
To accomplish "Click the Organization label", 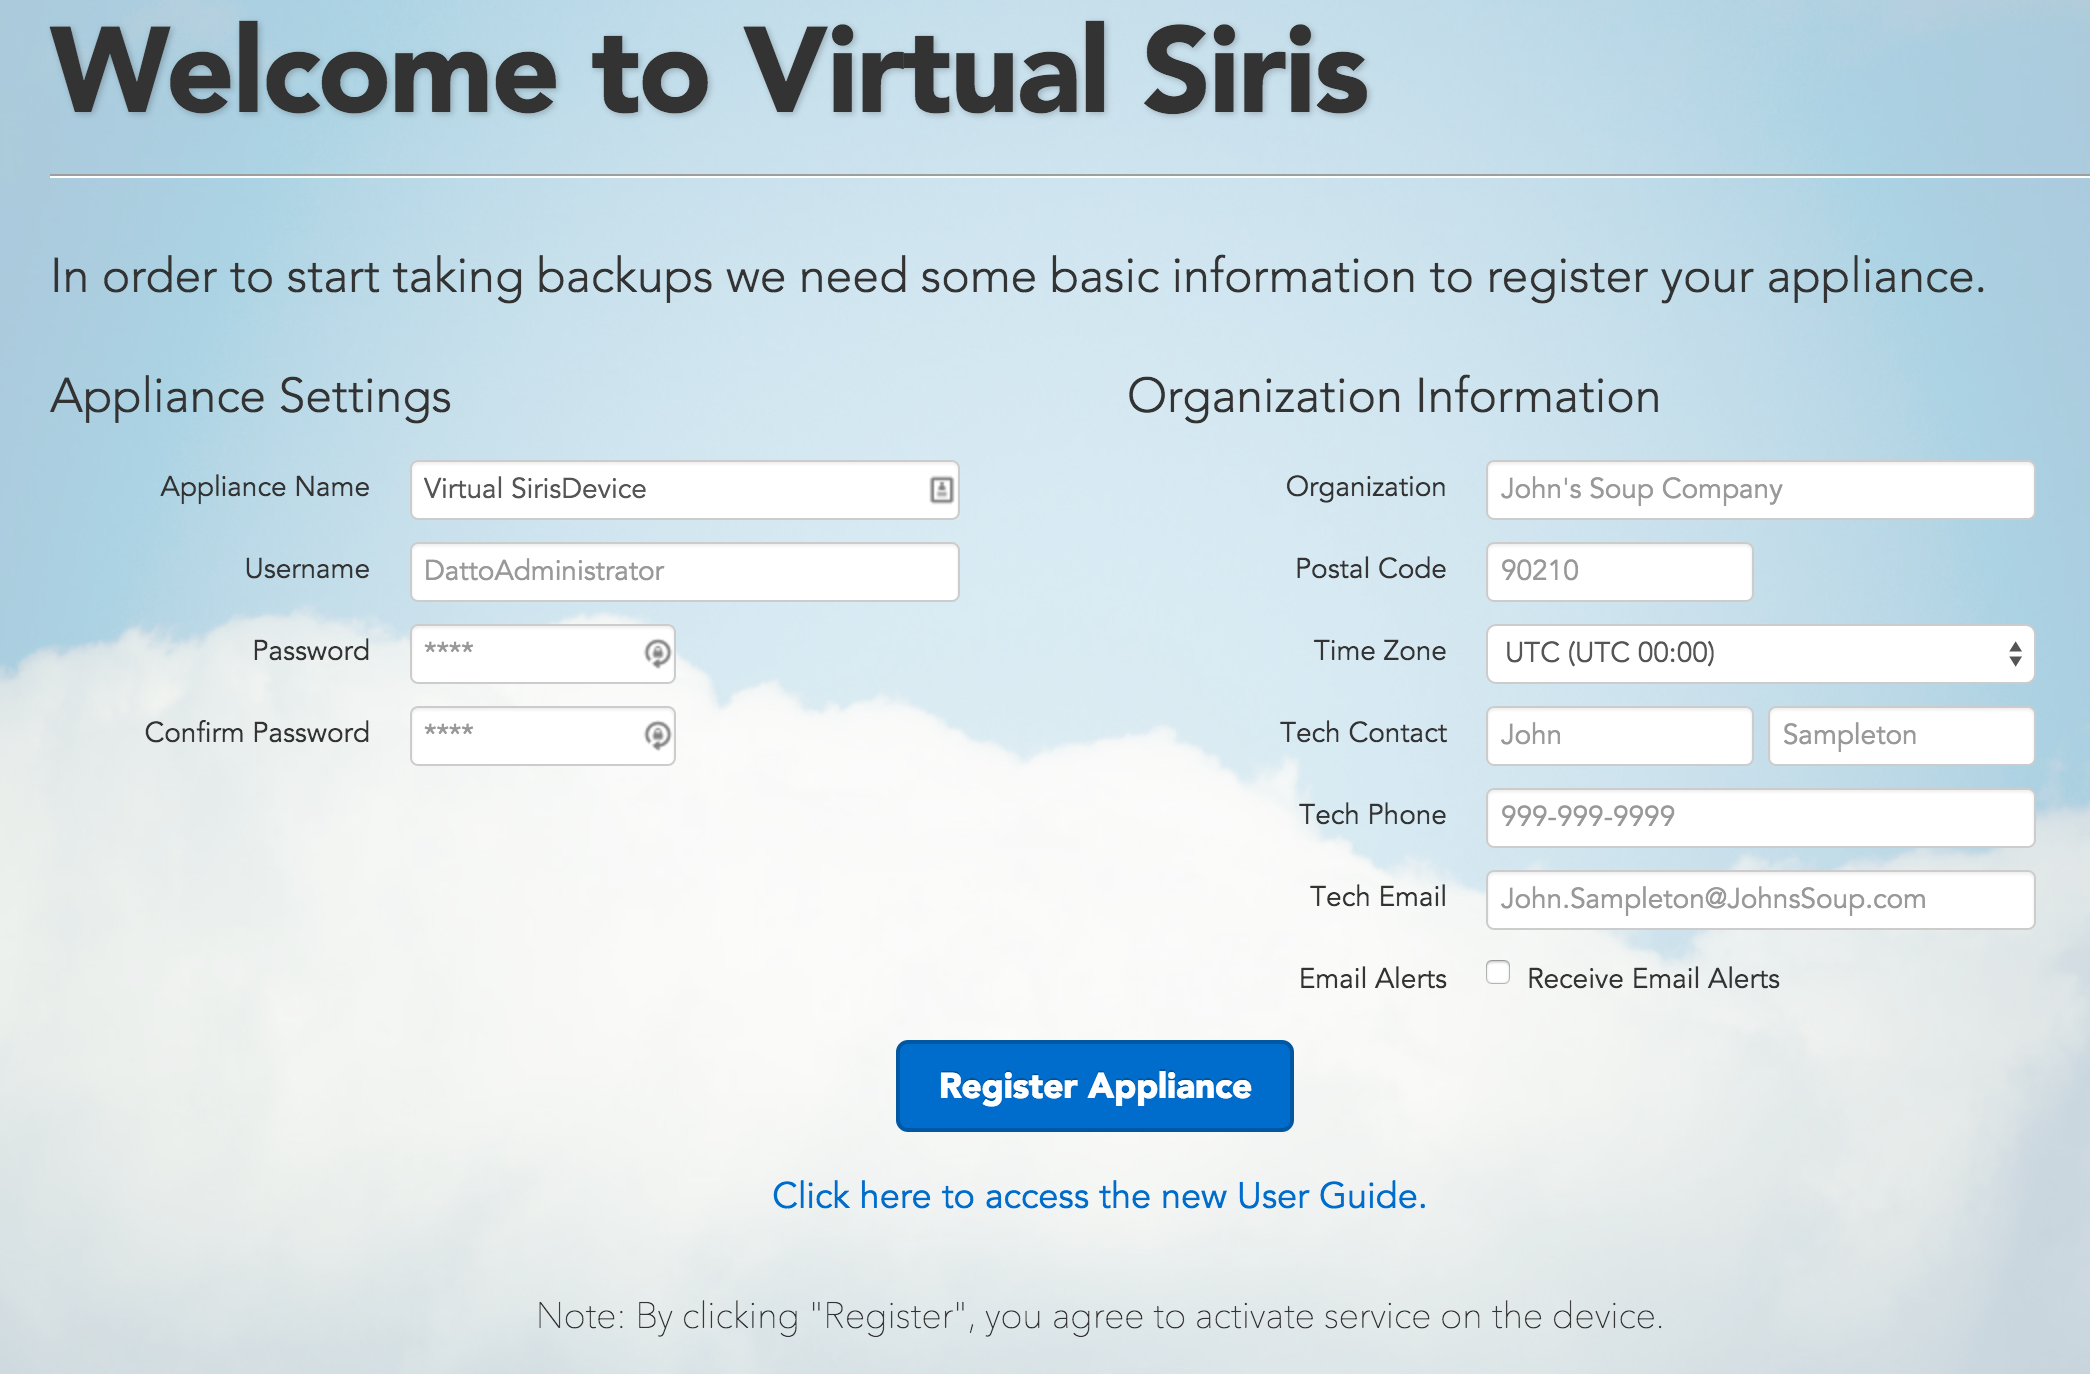I will [1366, 487].
